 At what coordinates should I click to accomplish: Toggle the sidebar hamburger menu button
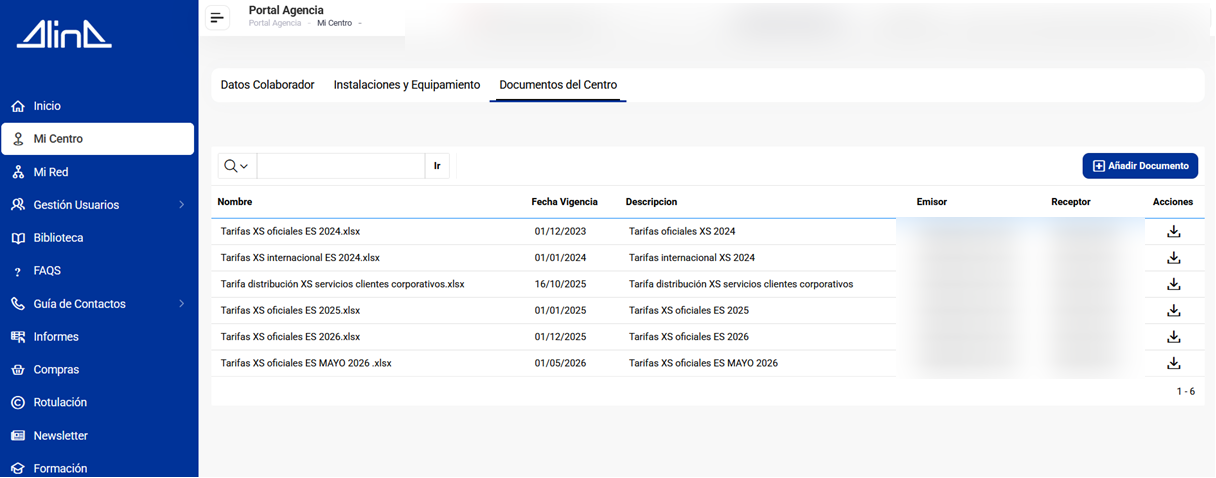point(217,17)
